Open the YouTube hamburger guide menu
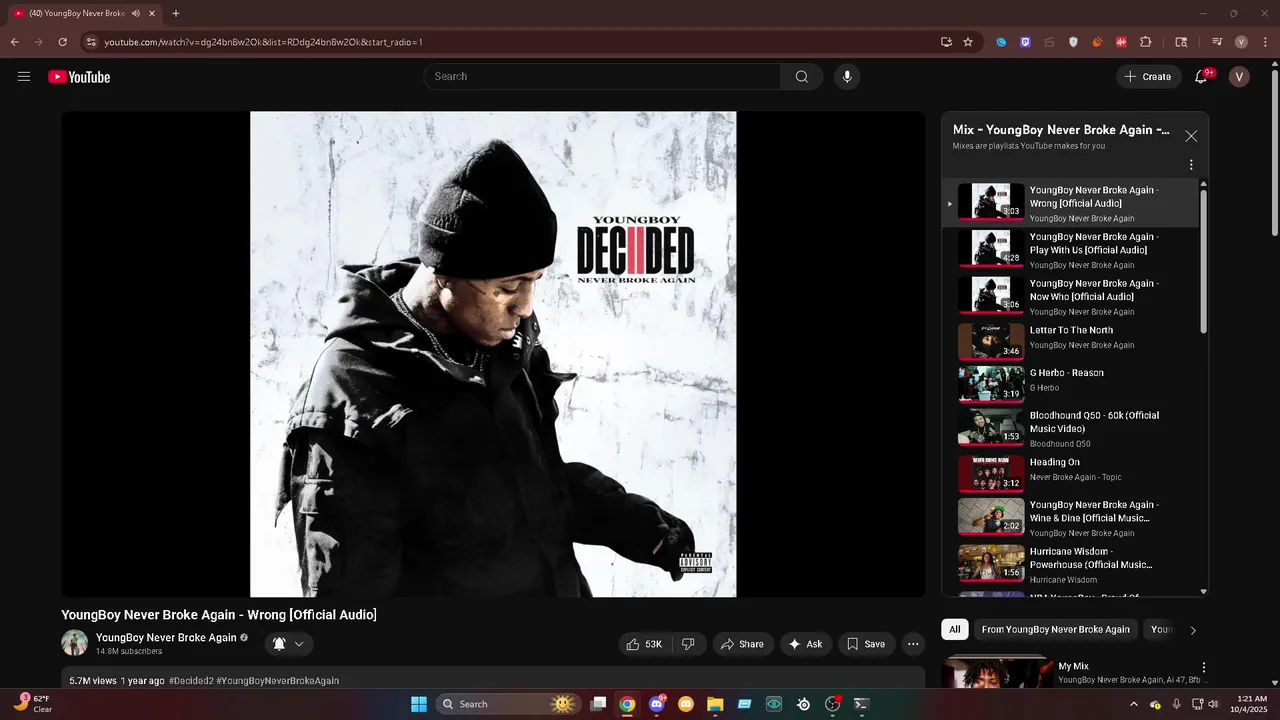 24,77
